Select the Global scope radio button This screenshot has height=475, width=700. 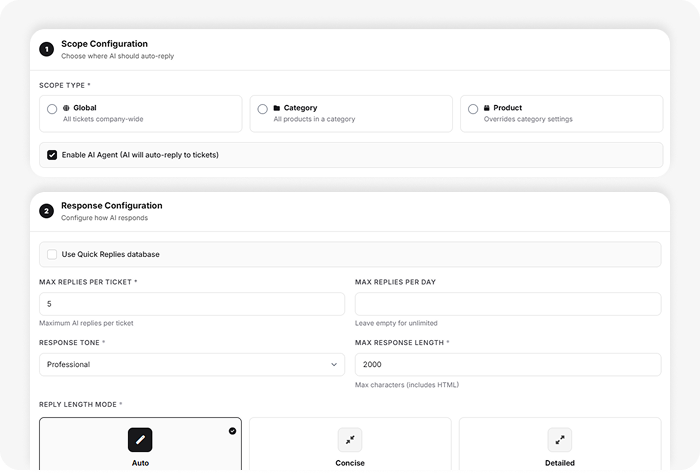[x=52, y=109]
